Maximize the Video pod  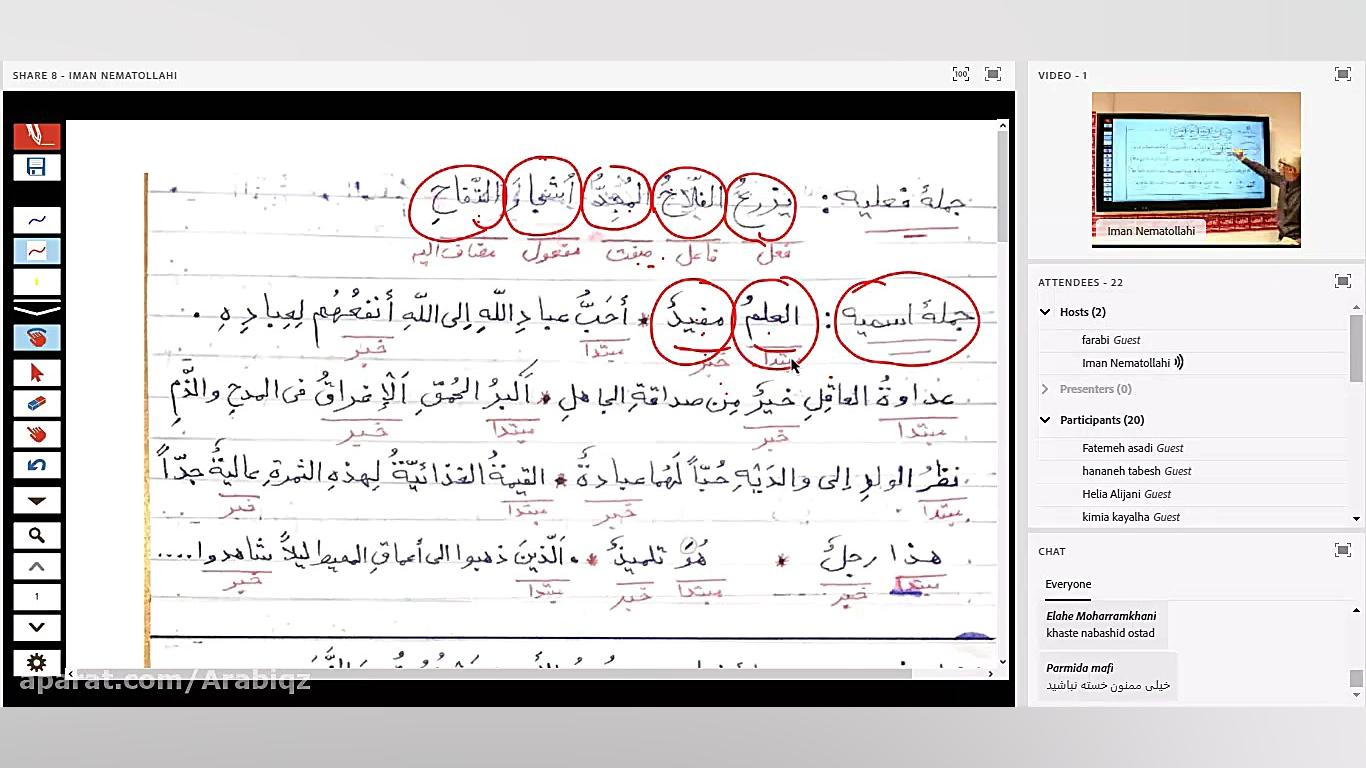point(1343,74)
